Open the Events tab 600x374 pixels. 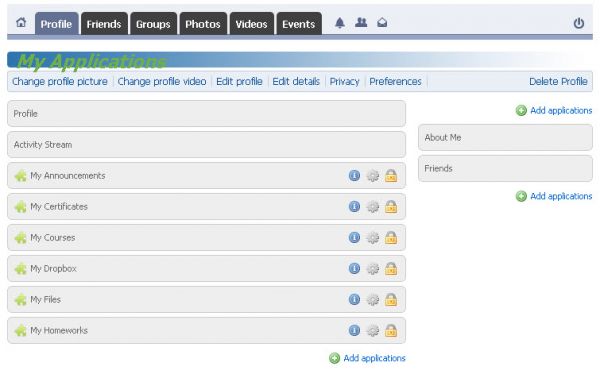click(x=299, y=24)
